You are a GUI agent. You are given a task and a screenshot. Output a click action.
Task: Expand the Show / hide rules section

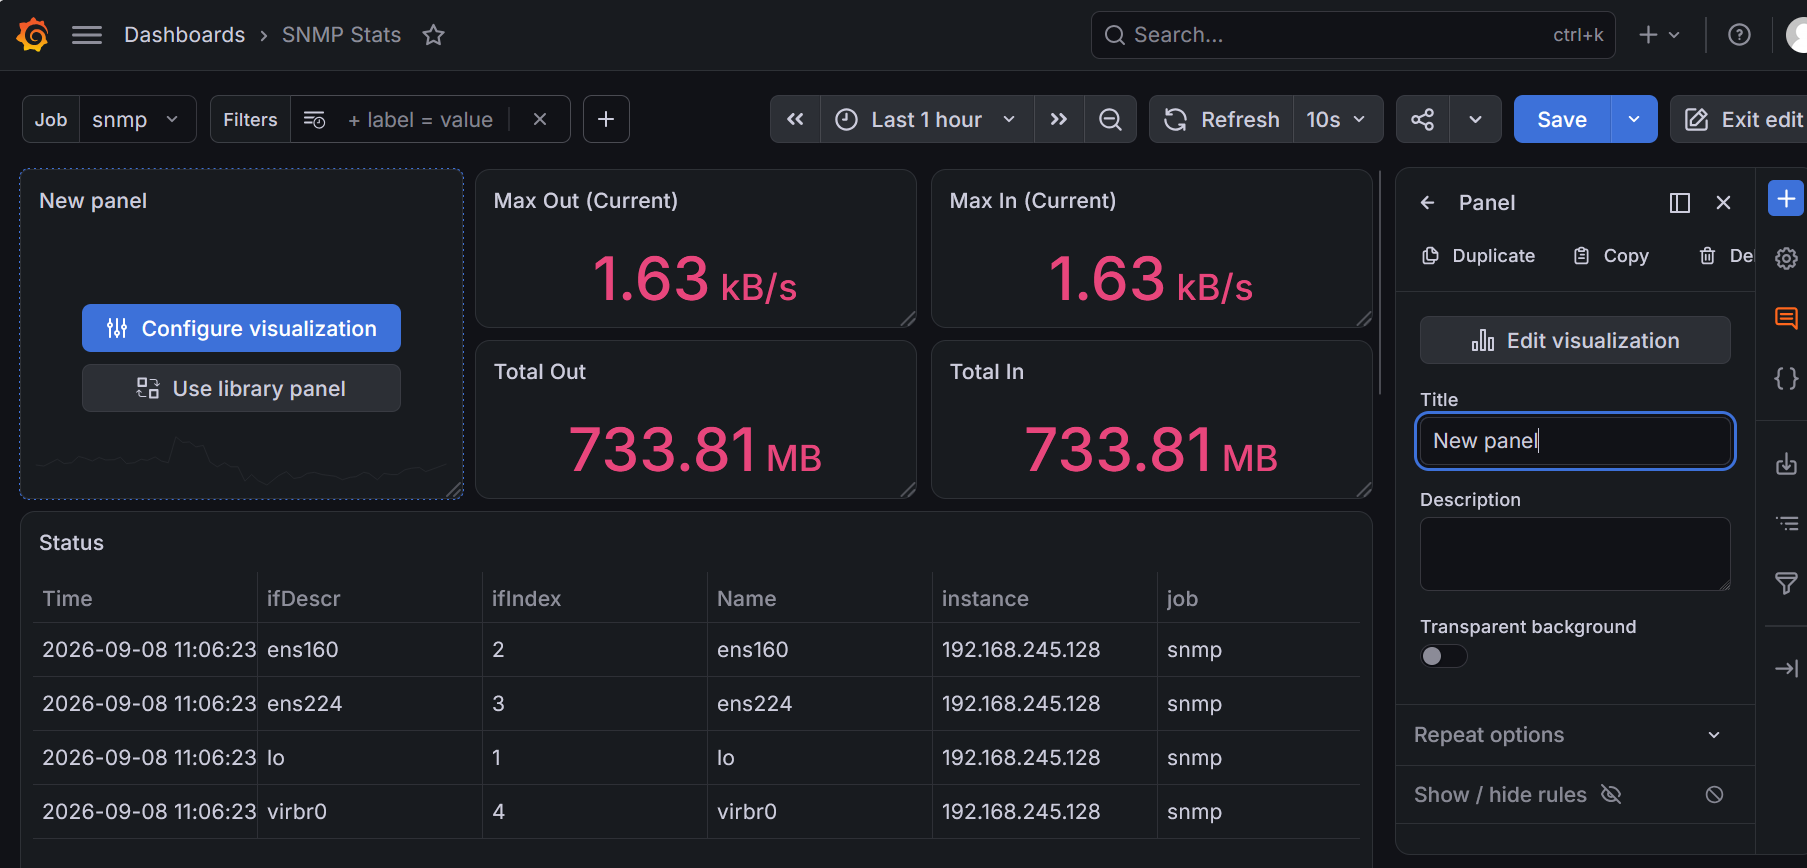coord(1575,795)
